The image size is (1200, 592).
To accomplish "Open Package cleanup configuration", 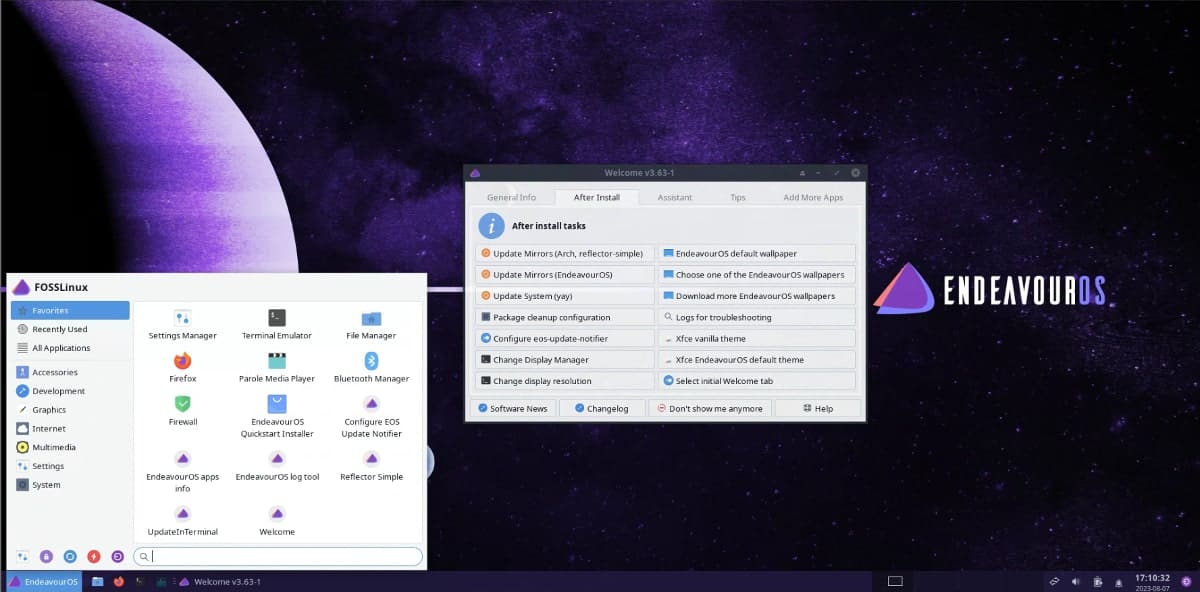I will coord(565,317).
